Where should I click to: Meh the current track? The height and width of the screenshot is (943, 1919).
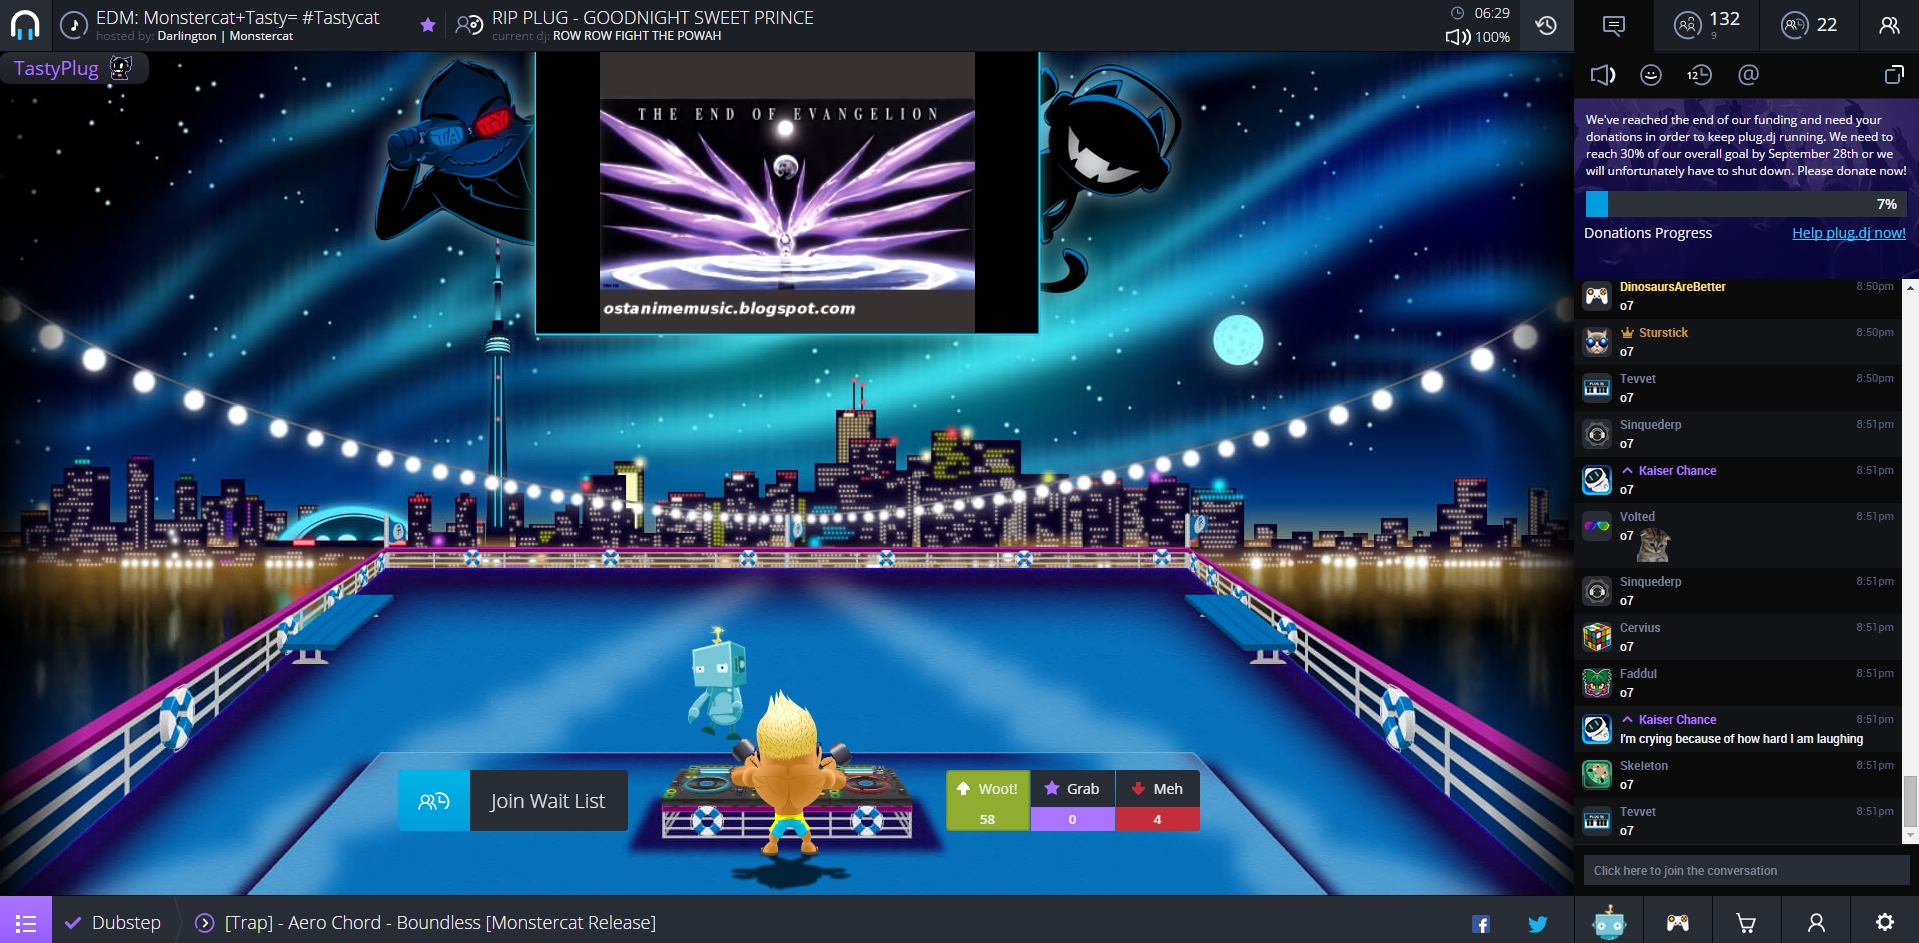coord(1158,801)
